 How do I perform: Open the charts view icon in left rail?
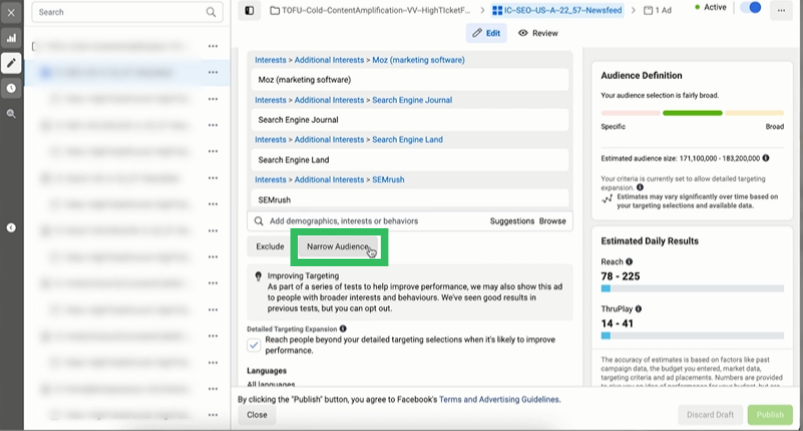11,38
